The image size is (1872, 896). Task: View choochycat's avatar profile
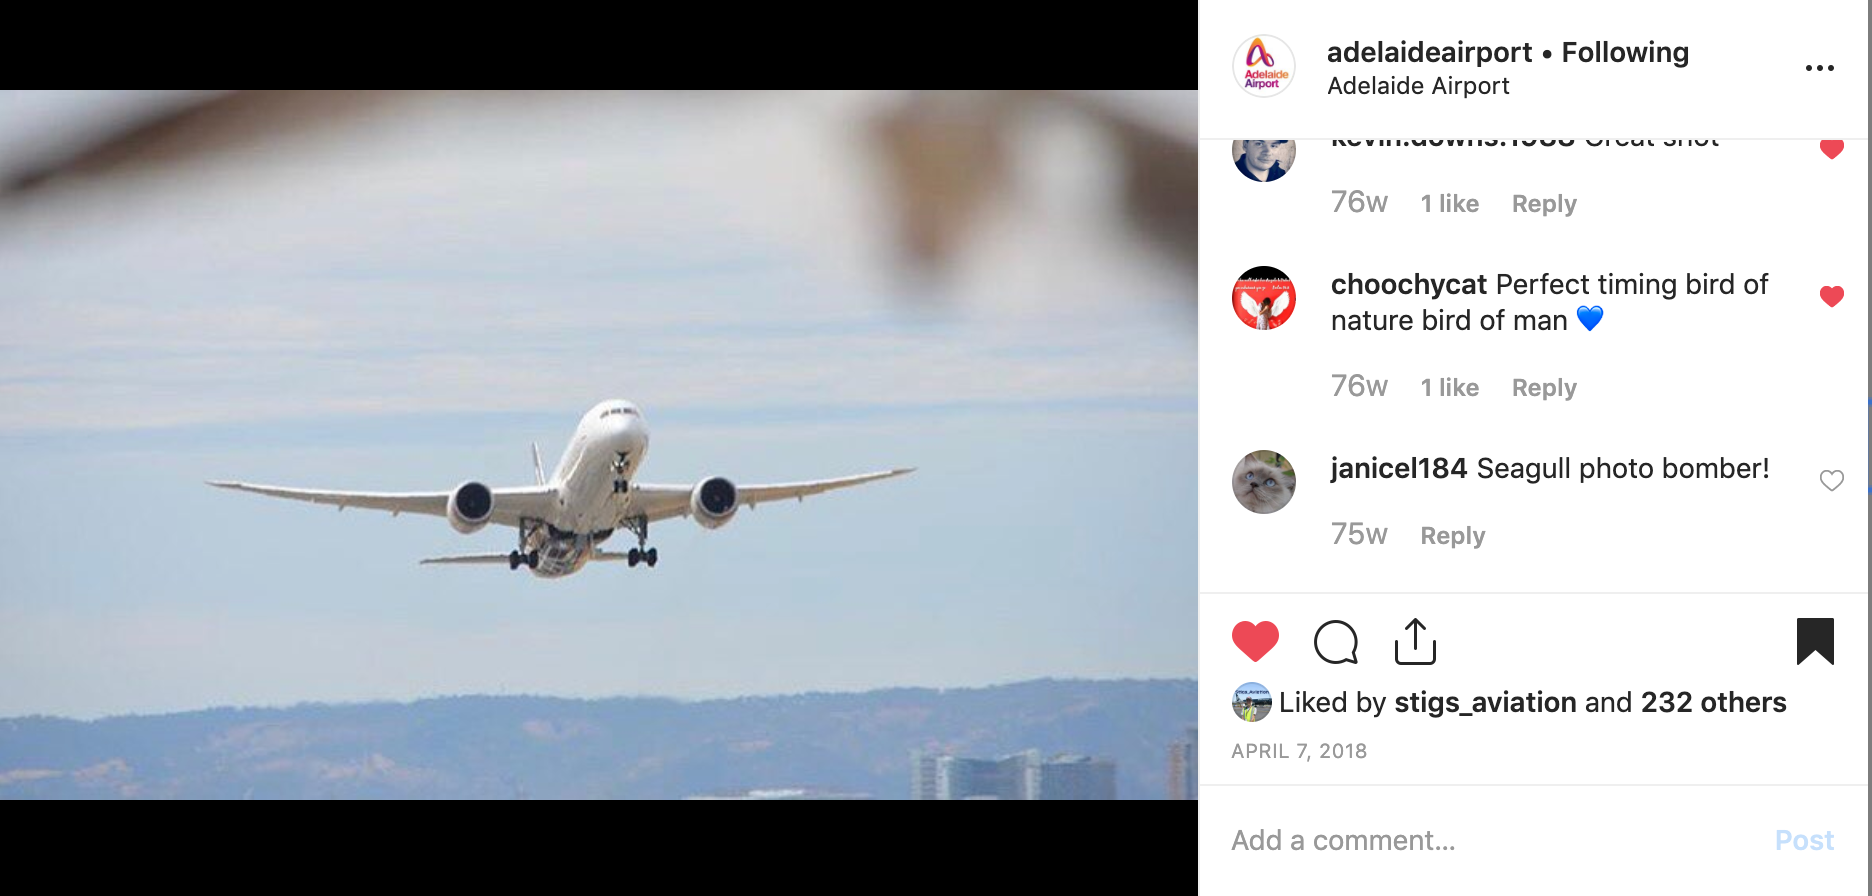coord(1264,298)
